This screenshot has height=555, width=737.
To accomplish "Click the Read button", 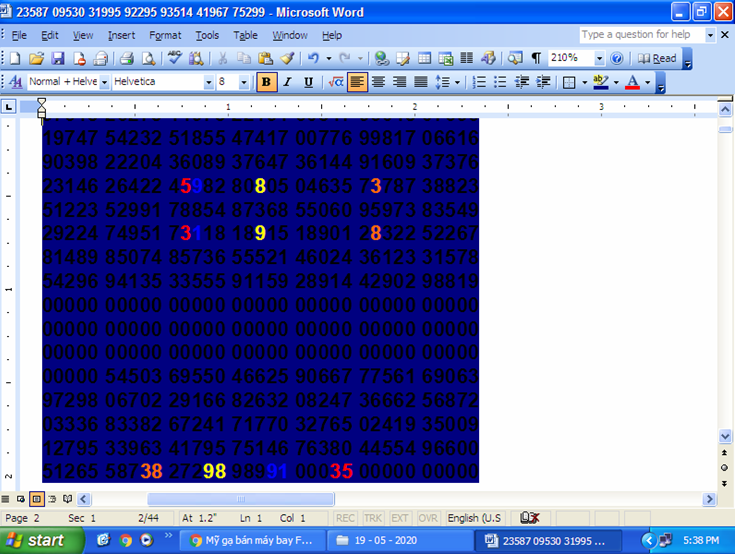I will [657, 59].
